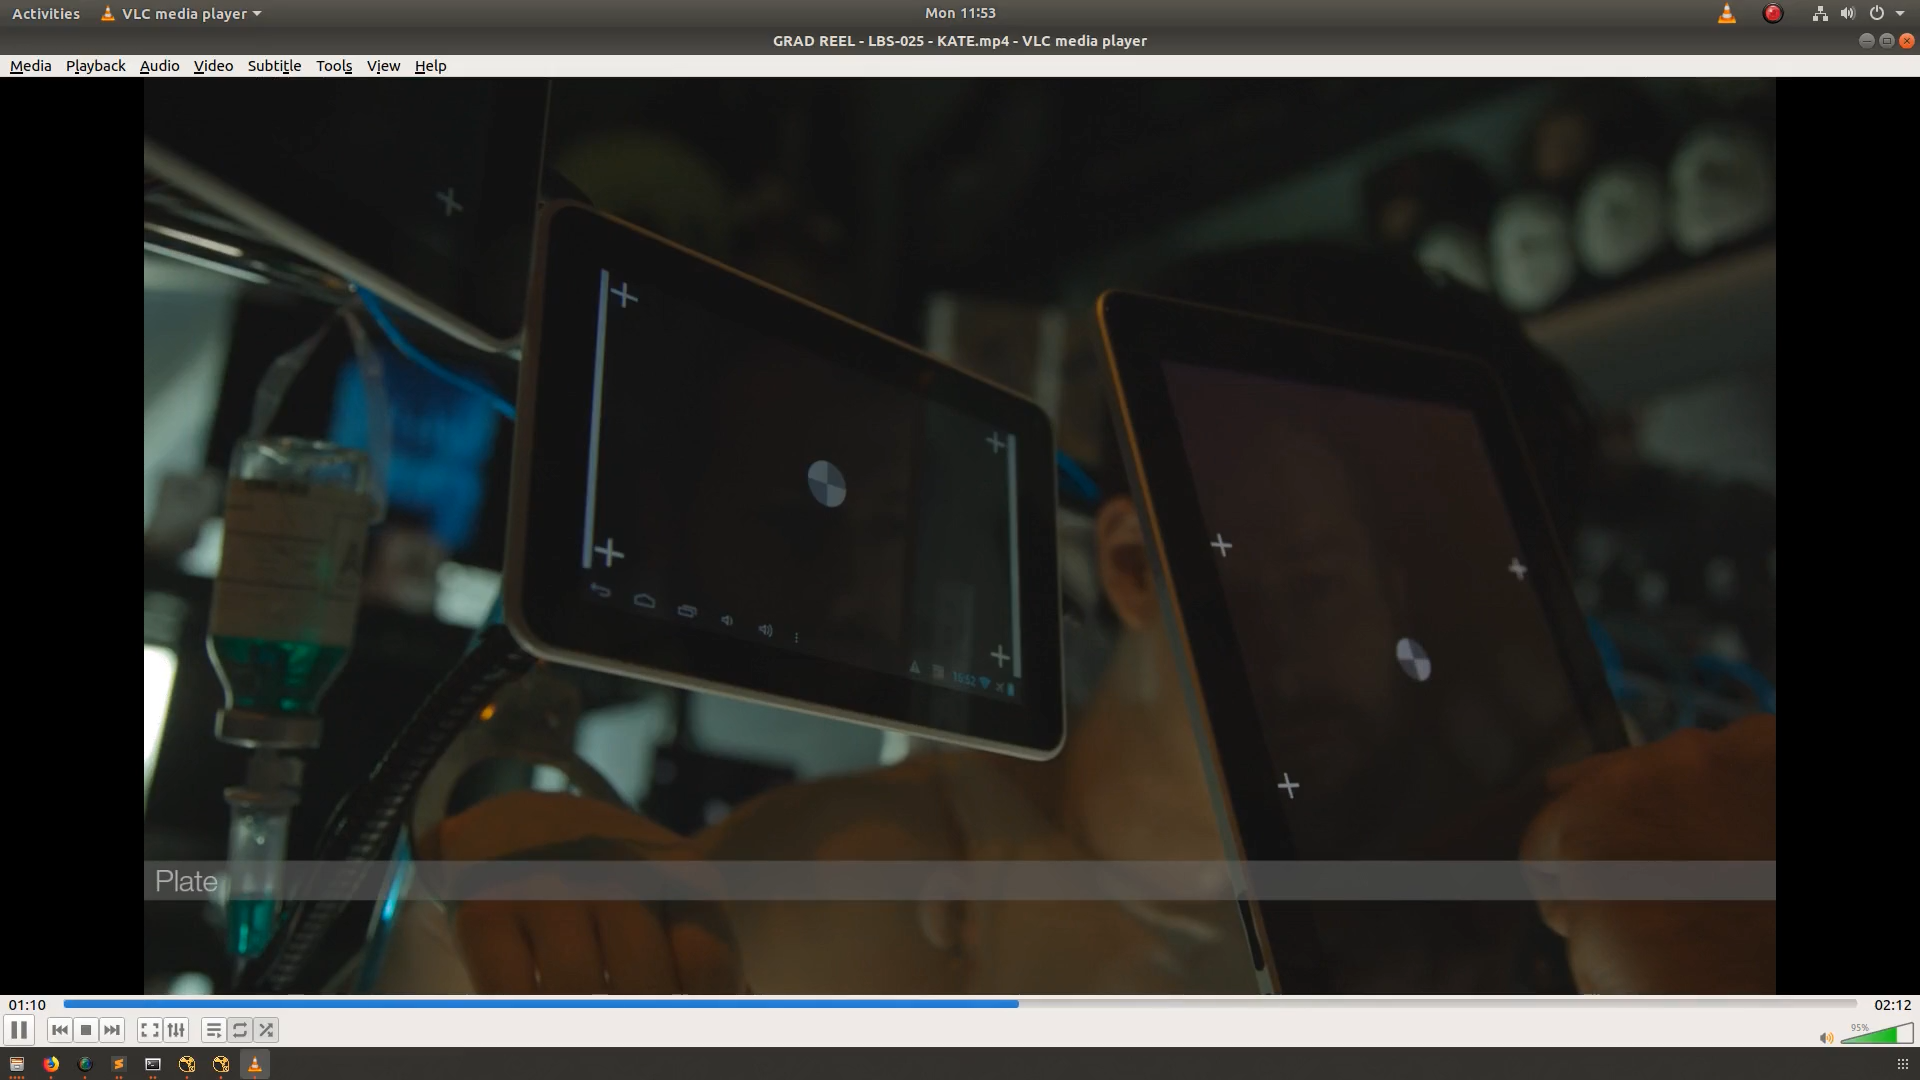Open the Subtitle menu
This screenshot has height=1080, width=1920.
(274, 66)
